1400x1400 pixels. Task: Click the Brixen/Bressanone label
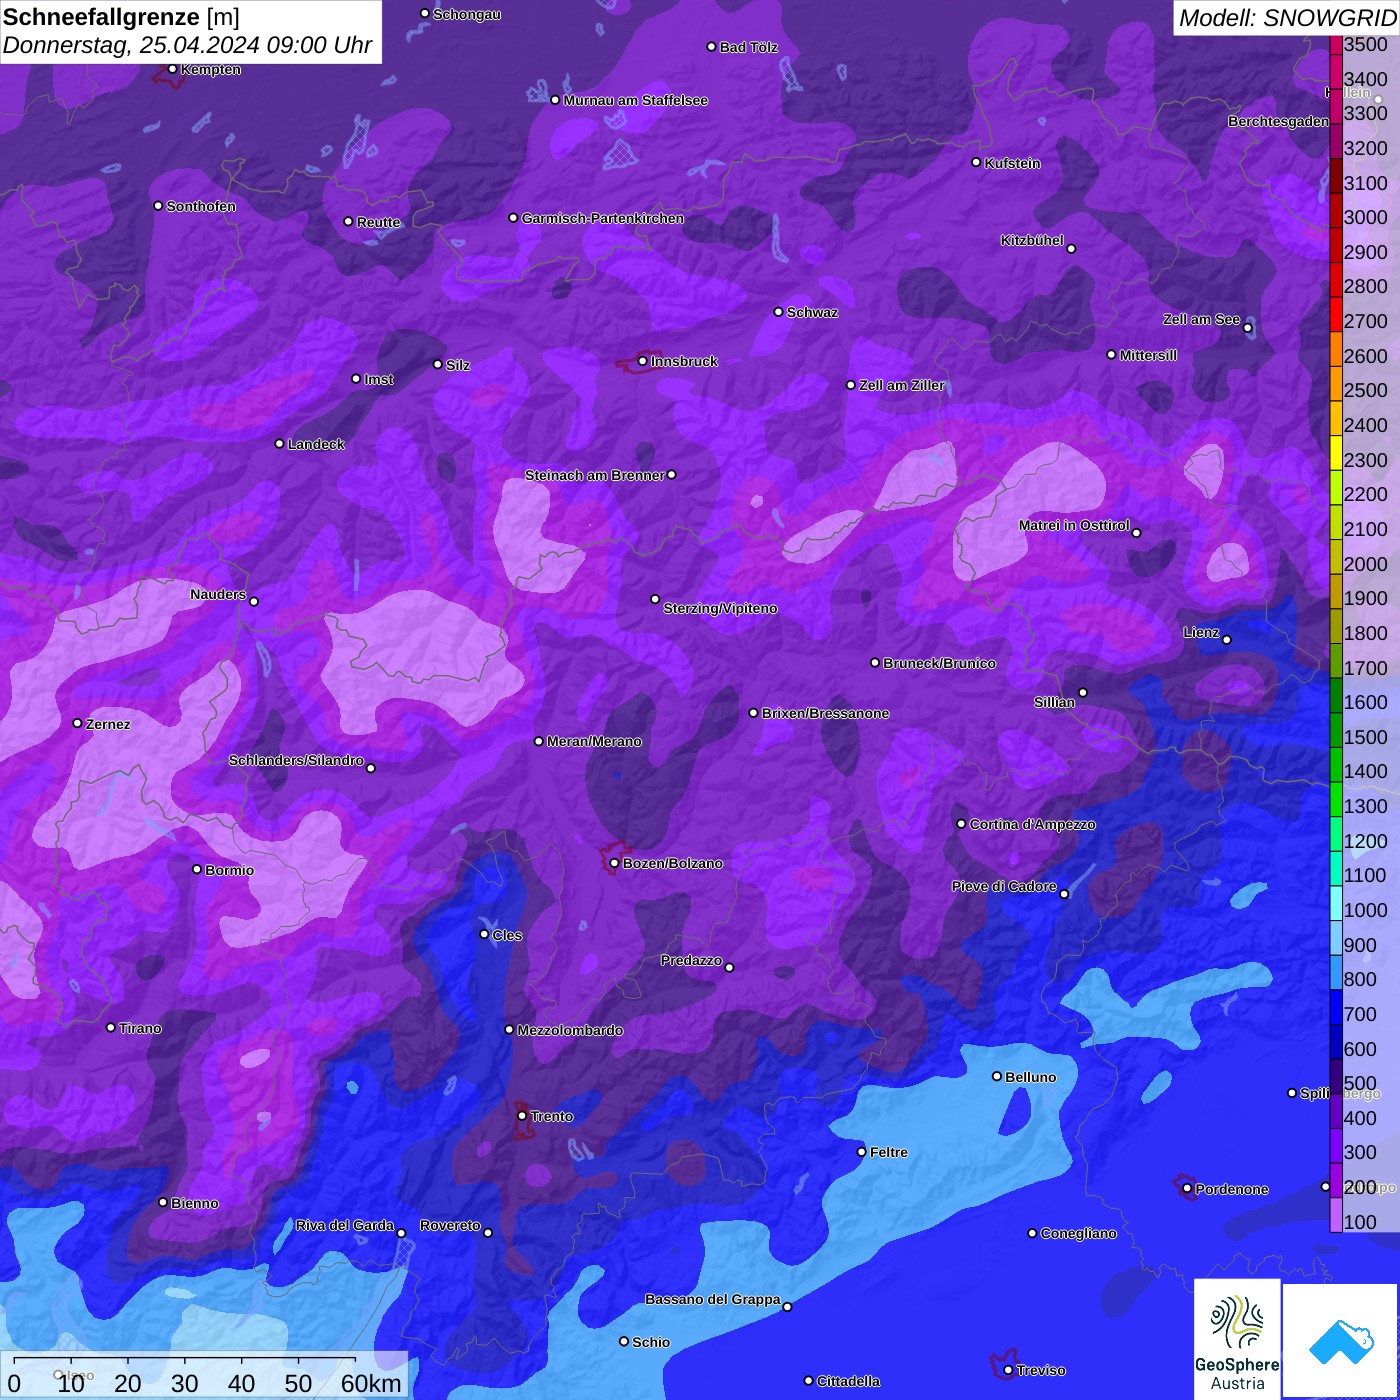click(x=825, y=713)
